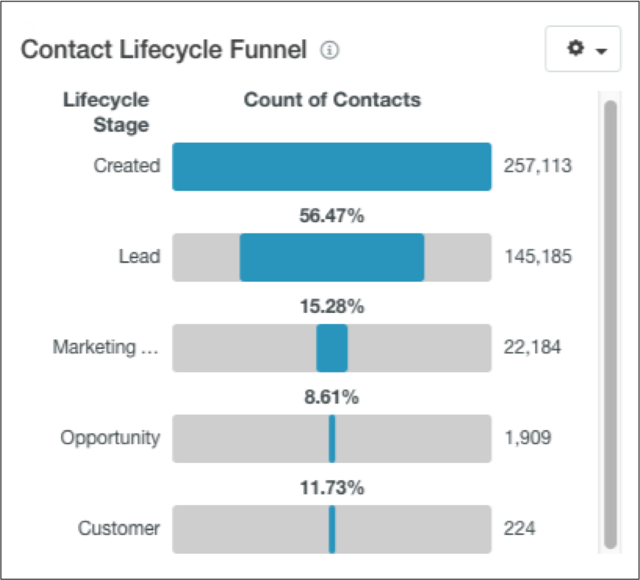640x580 pixels.
Task: Click the 257,113 contact count
Action: (x=537, y=166)
